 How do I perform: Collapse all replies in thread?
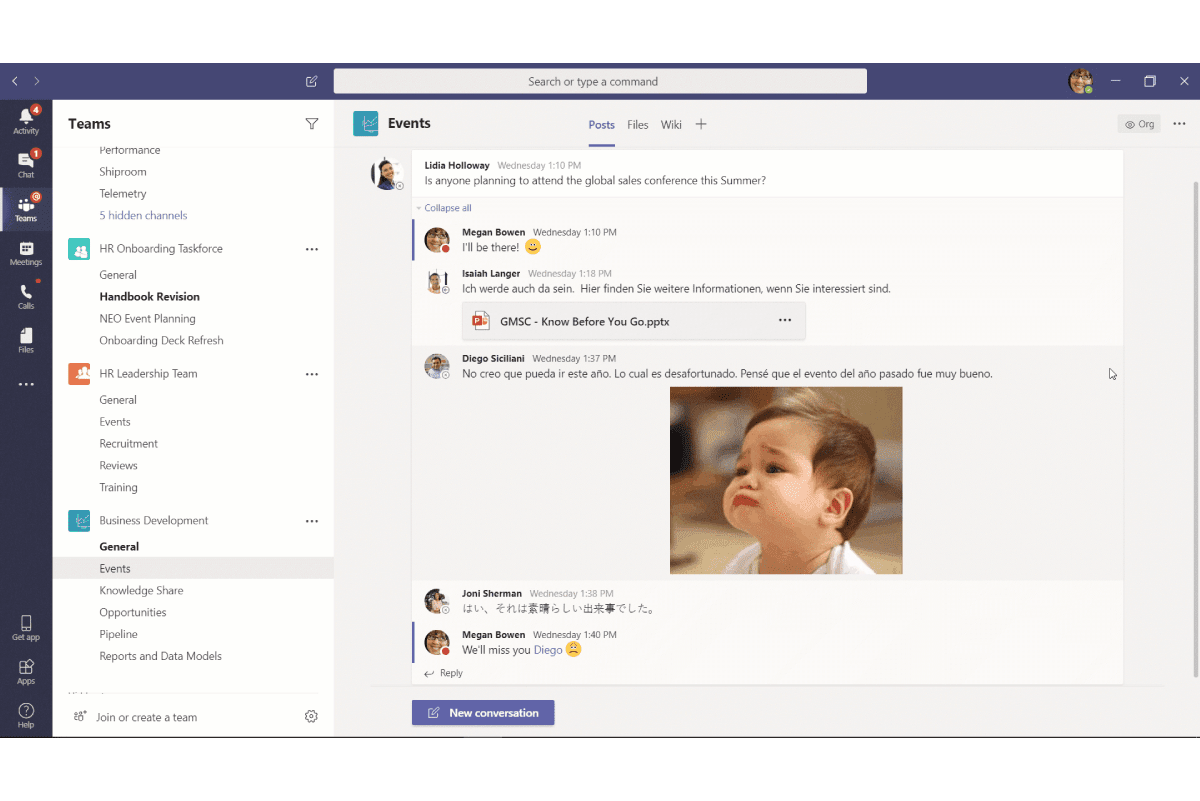click(447, 208)
